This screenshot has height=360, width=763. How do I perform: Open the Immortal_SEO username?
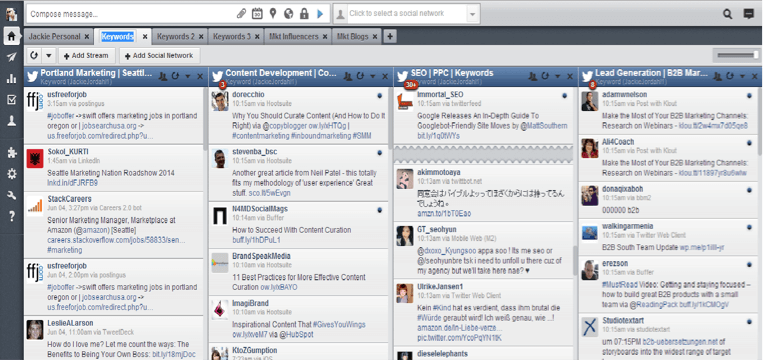pyautogui.click(x=440, y=94)
